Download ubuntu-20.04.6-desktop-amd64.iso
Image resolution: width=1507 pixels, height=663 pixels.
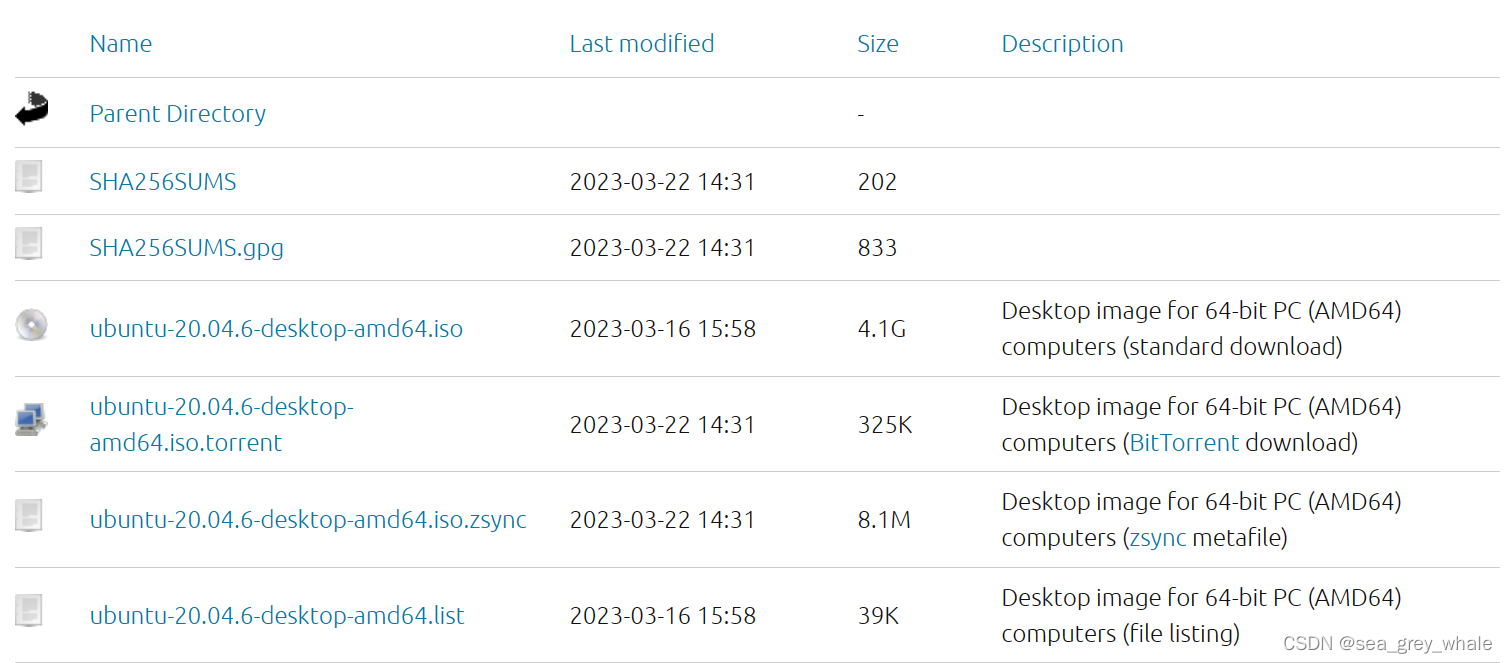tap(276, 328)
